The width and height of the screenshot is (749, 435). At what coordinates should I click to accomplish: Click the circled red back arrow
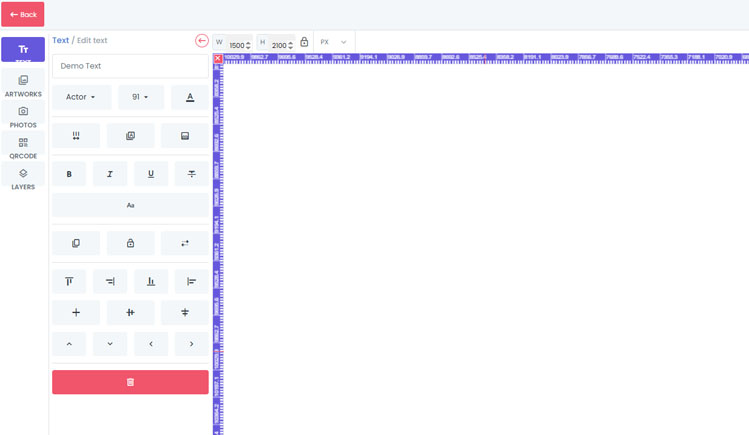pos(202,41)
